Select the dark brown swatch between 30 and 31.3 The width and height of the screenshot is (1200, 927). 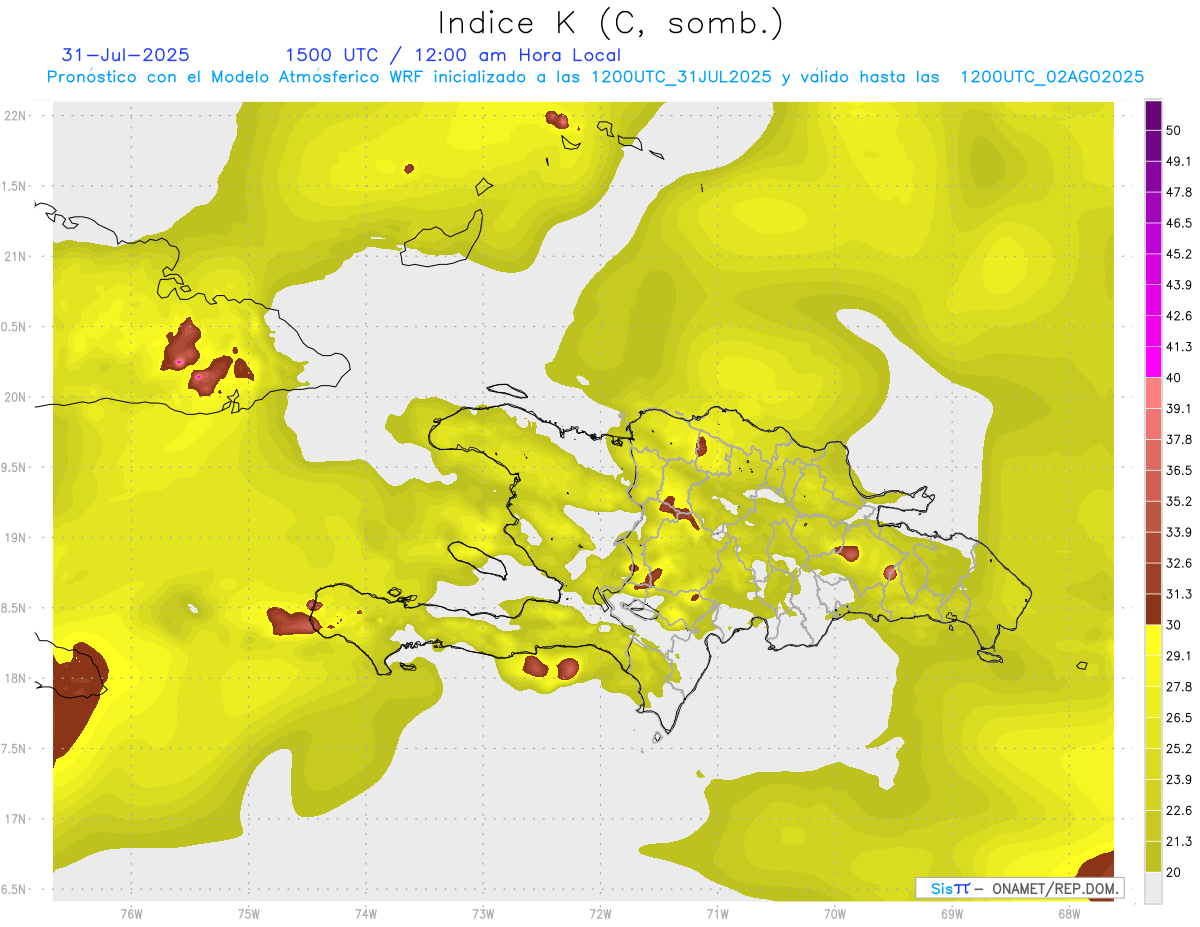tap(1153, 609)
